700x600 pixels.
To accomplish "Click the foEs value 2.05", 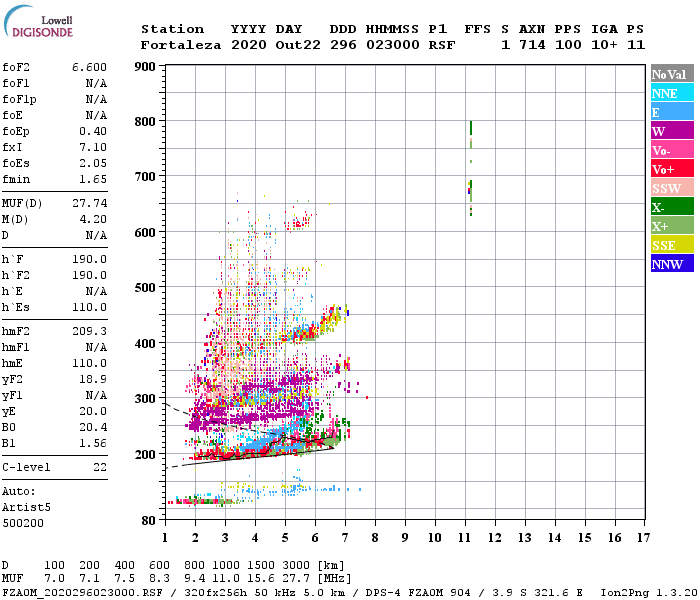I will click(x=93, y=163).
